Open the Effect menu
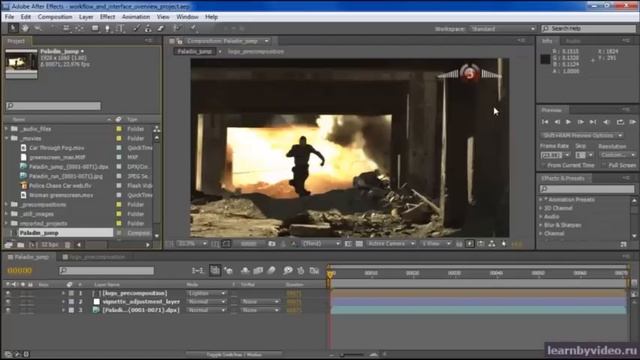This screenshot has height=360, width=640. 108,17
